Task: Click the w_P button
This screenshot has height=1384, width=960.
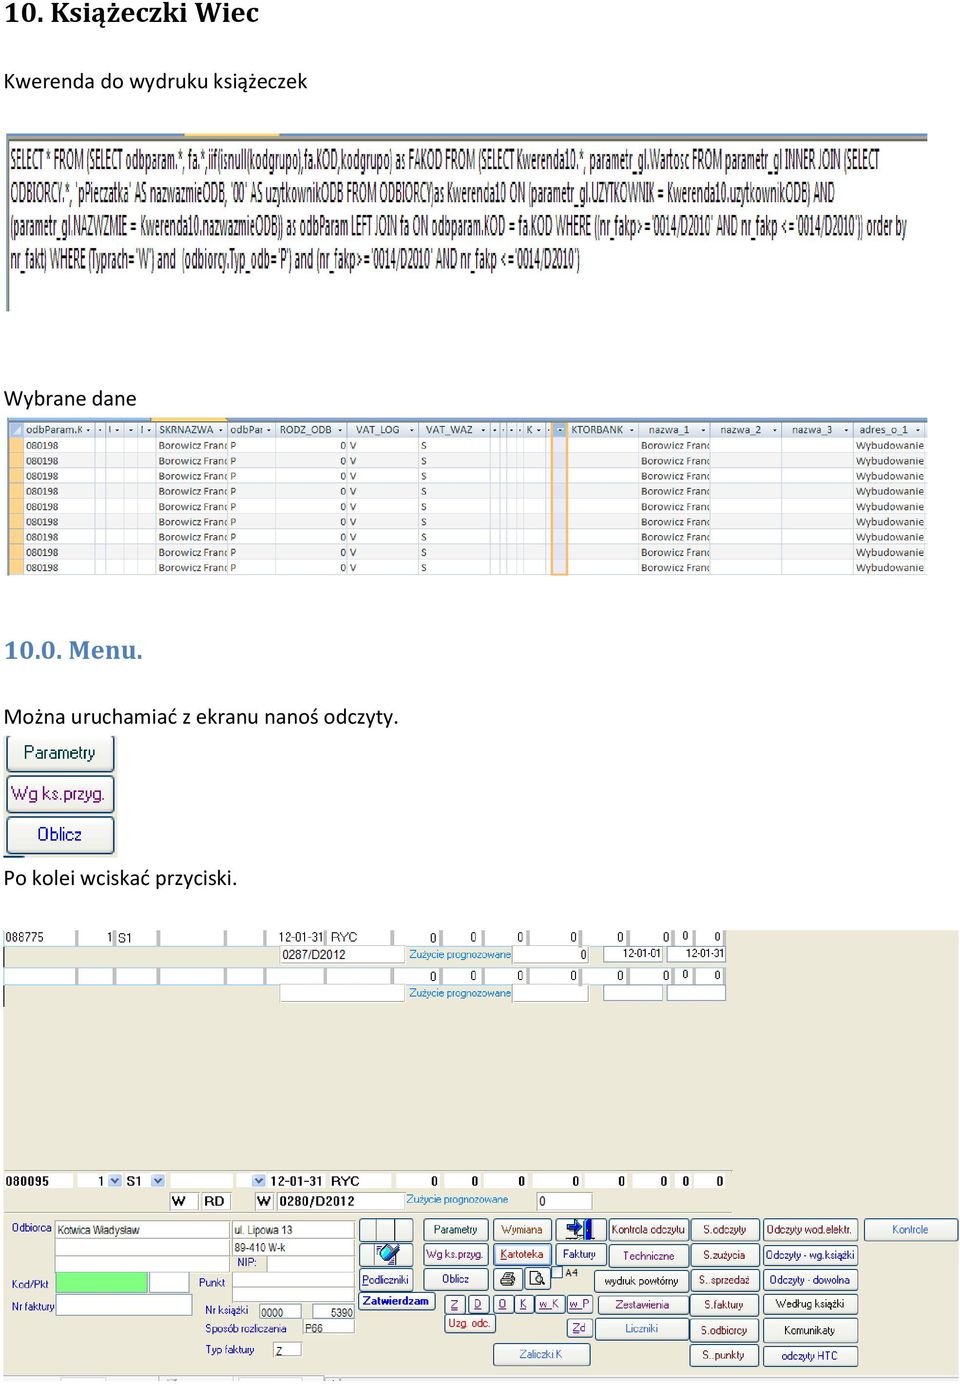Action: 579,1304
